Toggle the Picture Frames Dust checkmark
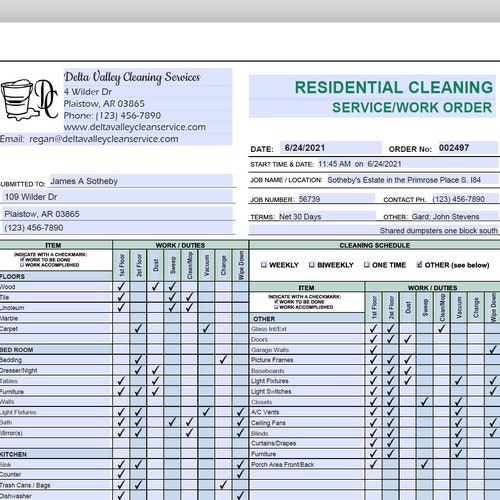Viewport: 500px width, 500px height. point(407,360)
